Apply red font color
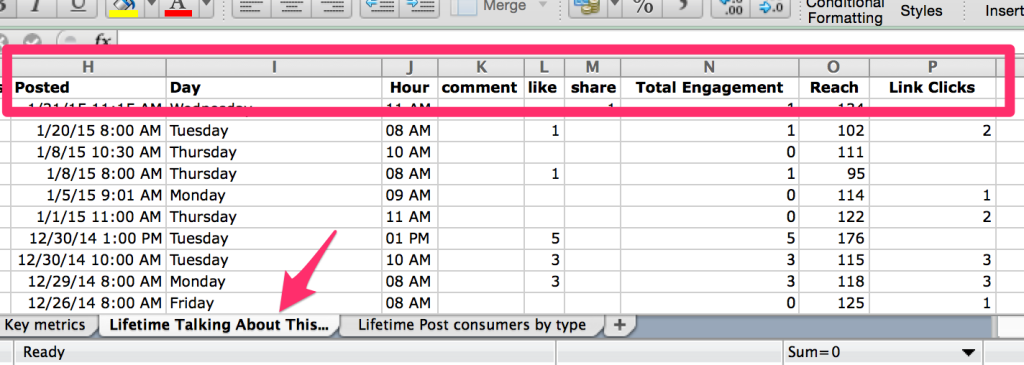This screenshot has height=365, width=1024. tap(179, 8)
